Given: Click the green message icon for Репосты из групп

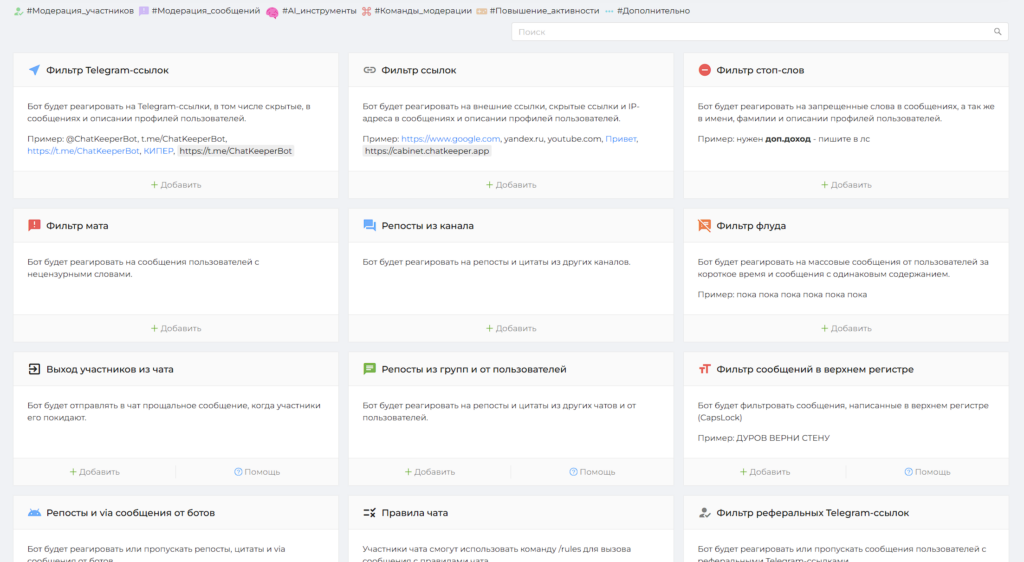Looking at the screenshot, I should point(370,369).
